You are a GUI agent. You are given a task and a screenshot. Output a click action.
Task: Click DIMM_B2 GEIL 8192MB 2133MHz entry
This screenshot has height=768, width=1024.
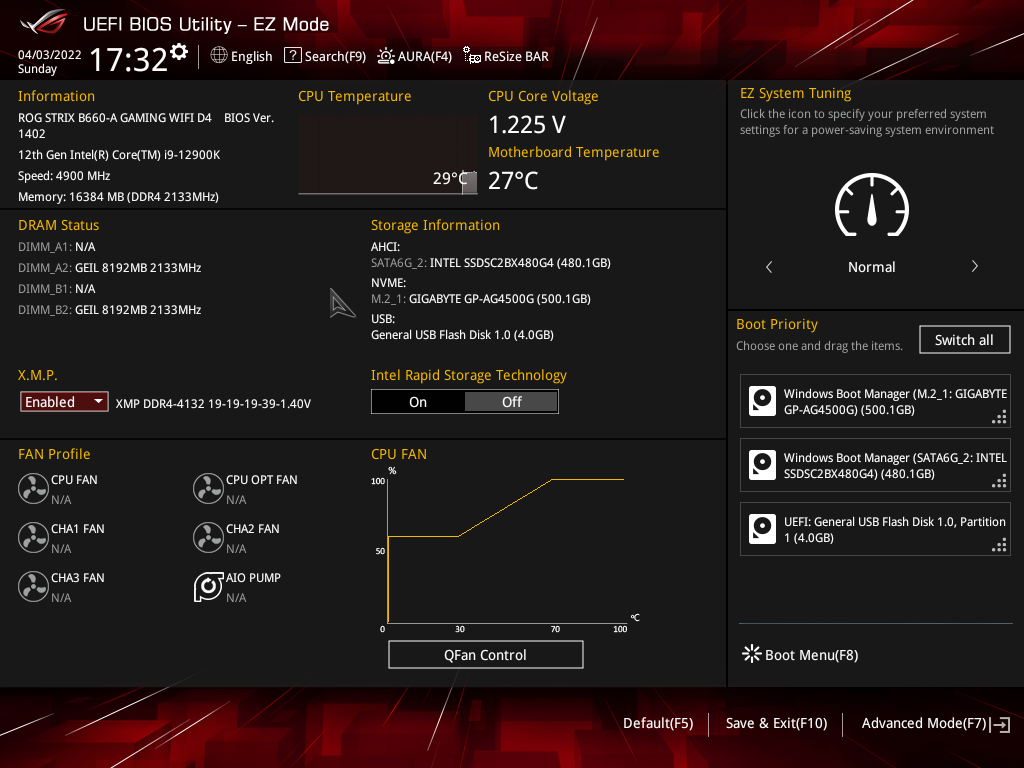(x=110, y=310)
